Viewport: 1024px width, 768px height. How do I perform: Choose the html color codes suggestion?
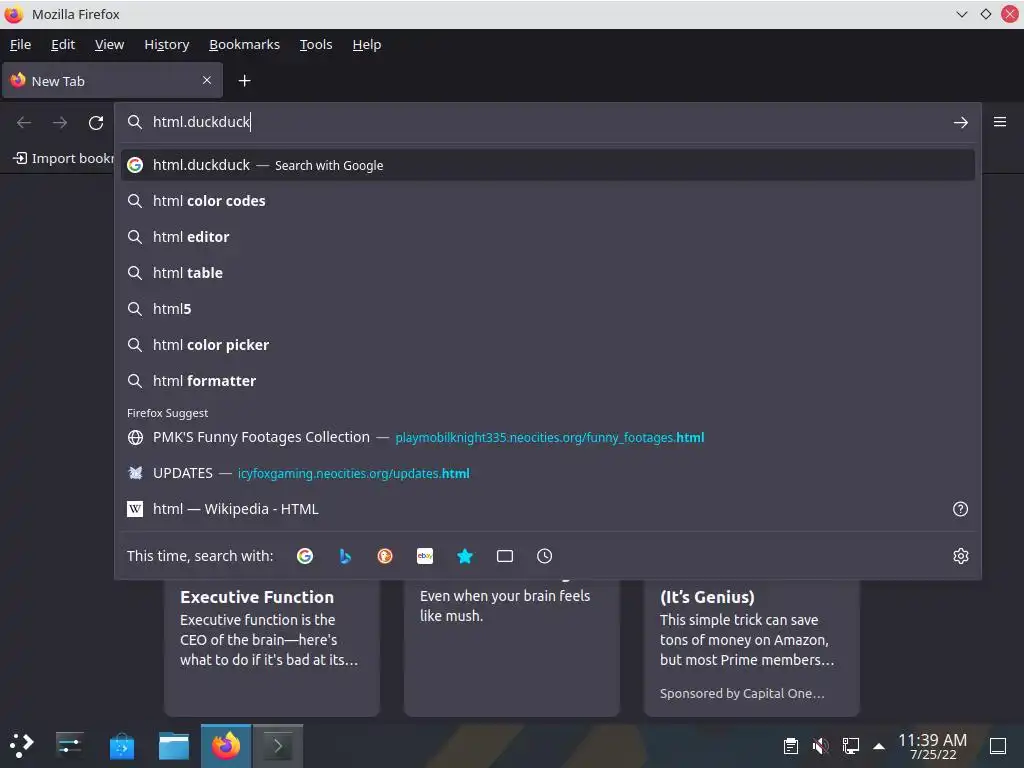pyautogui.click(x=547, y=201)
